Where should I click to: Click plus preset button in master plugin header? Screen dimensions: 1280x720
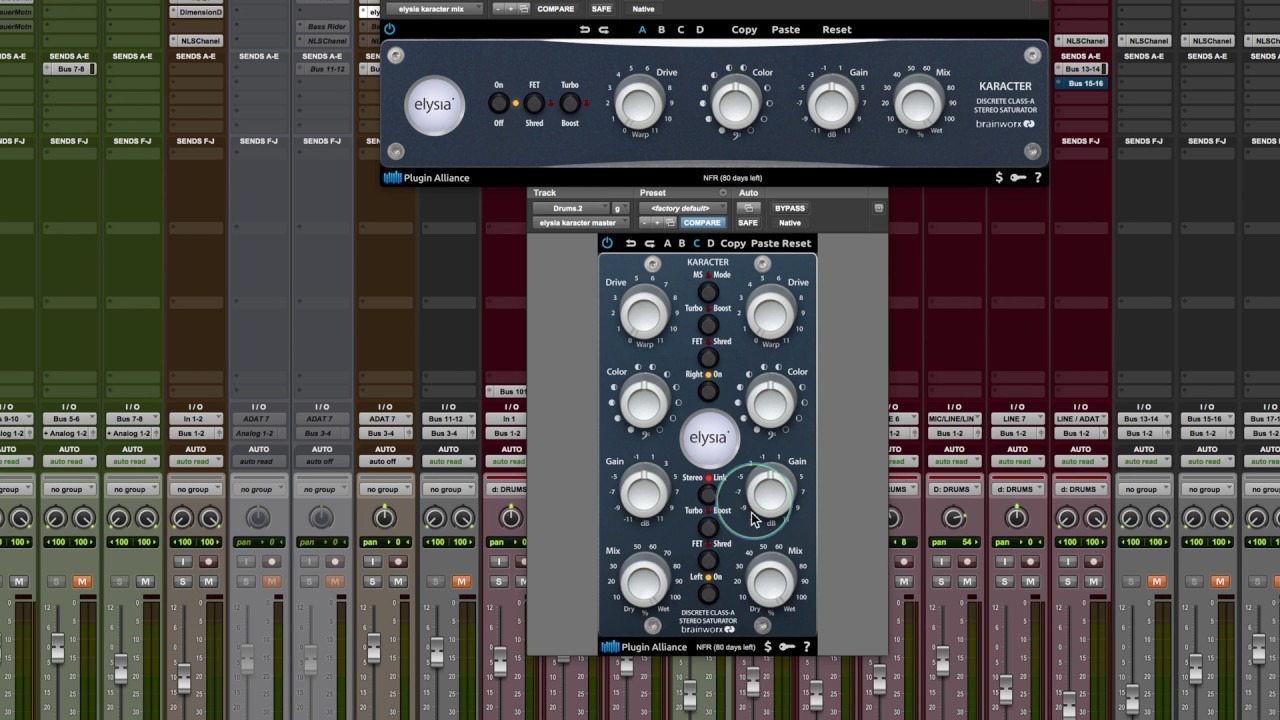pos(657,223)
